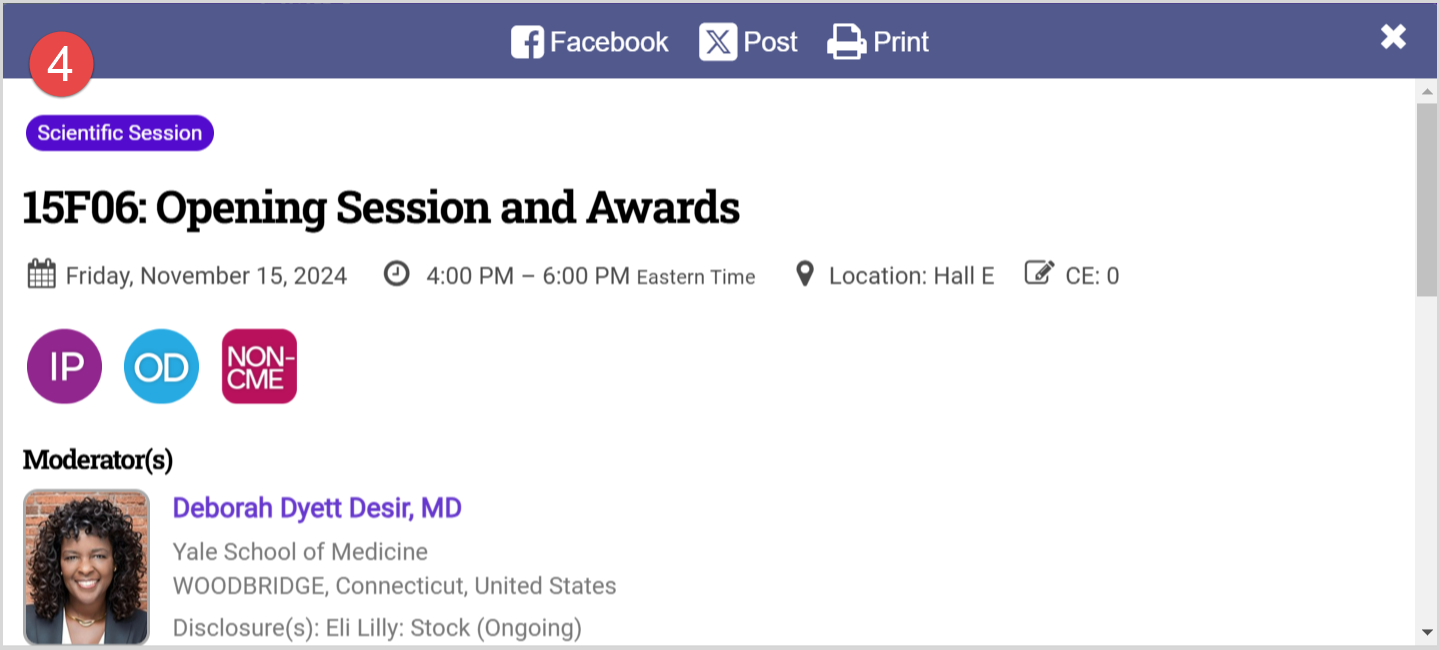This screenshot has width=1440, height=650.
Task: Click Deborah Dyett Desir's photo thumbnail
Action: point(86,566)
